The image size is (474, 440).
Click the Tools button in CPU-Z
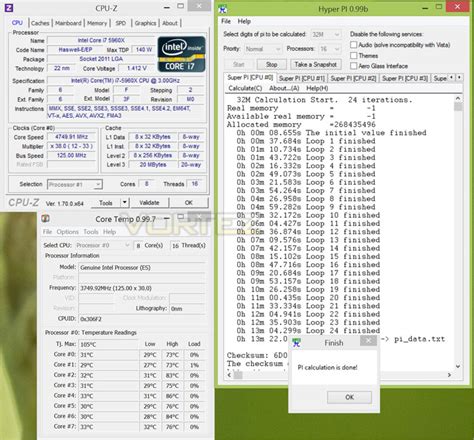click(106, 202)
